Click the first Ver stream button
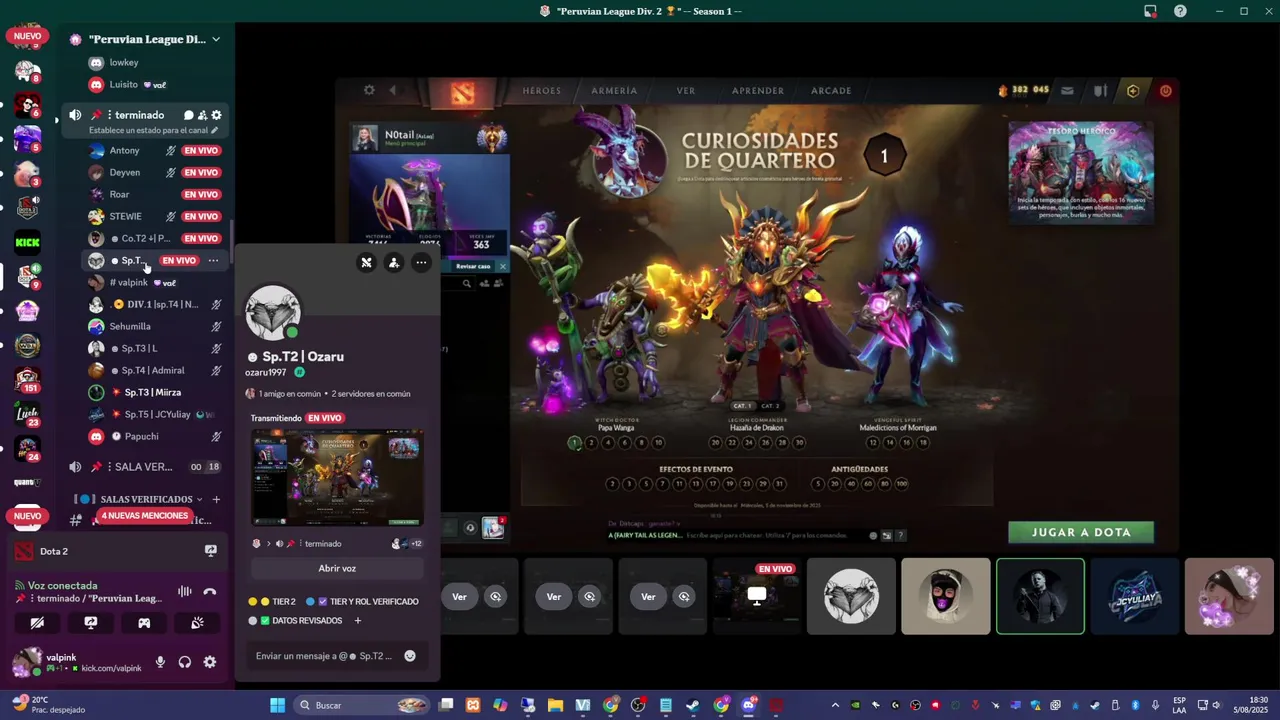This screenshot has width=1280, height=720. click(x=459, y=597)
